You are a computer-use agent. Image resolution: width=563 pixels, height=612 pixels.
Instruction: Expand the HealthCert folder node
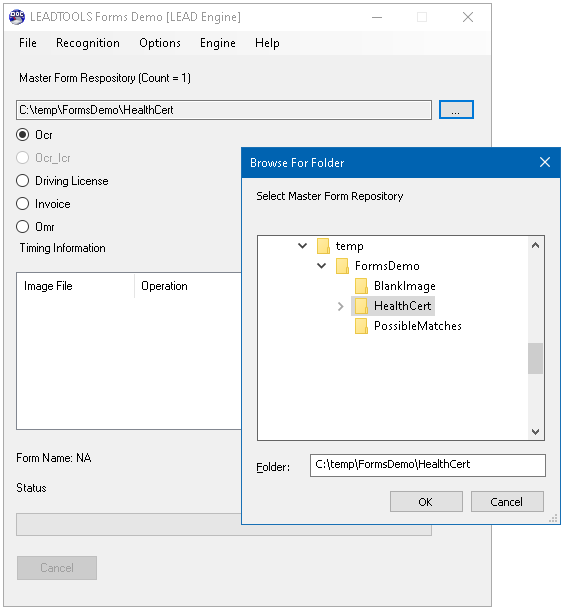[340, 306]
